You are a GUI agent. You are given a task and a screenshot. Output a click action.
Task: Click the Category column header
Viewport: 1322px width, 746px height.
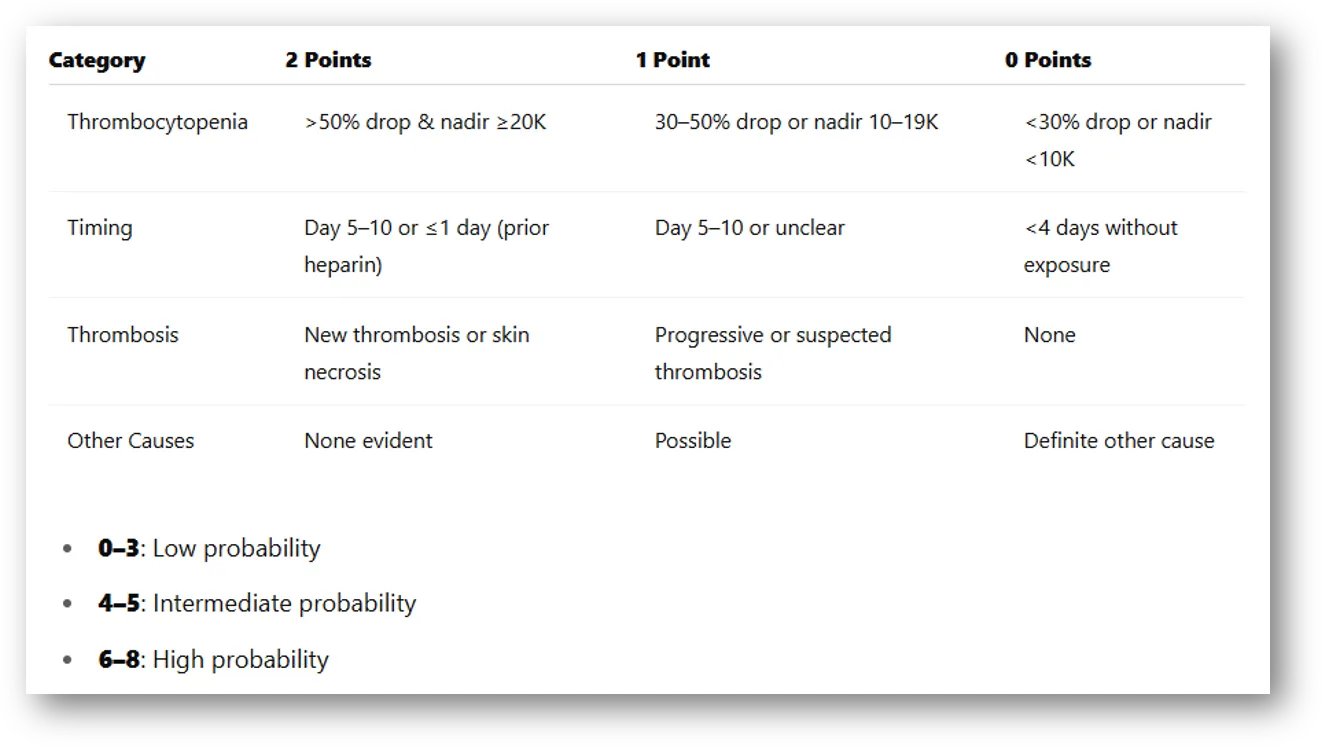point(97,60)
